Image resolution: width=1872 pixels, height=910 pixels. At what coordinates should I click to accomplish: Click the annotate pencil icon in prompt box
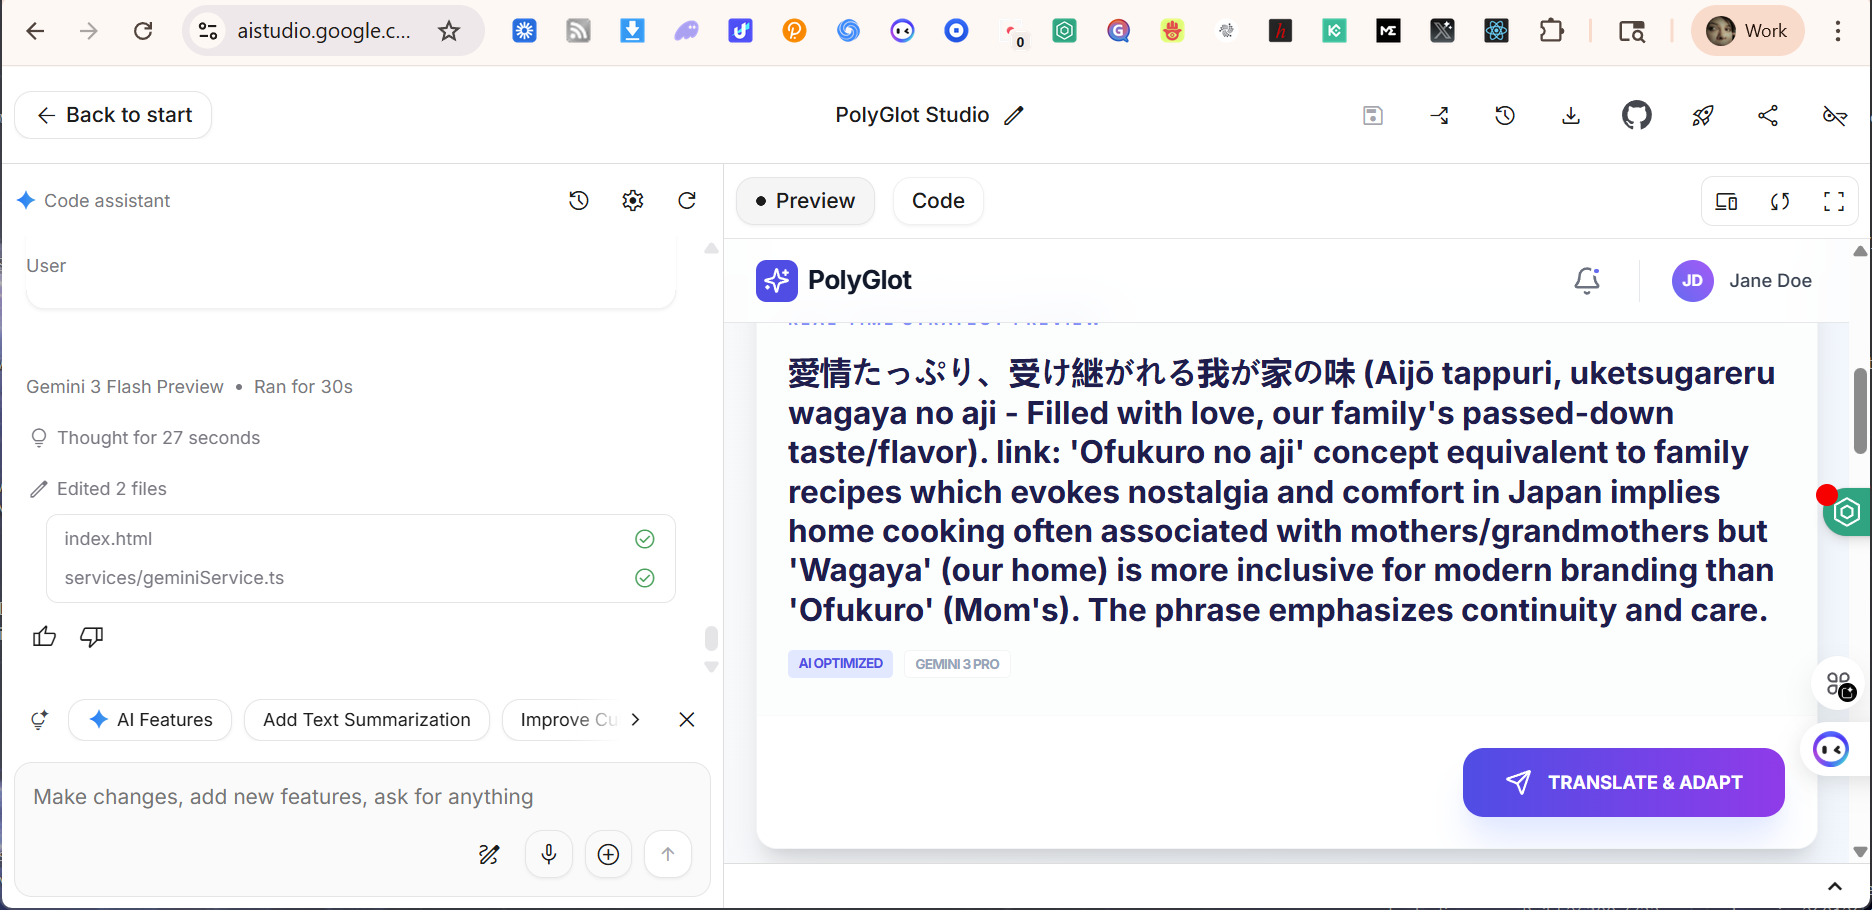point(489,855)
